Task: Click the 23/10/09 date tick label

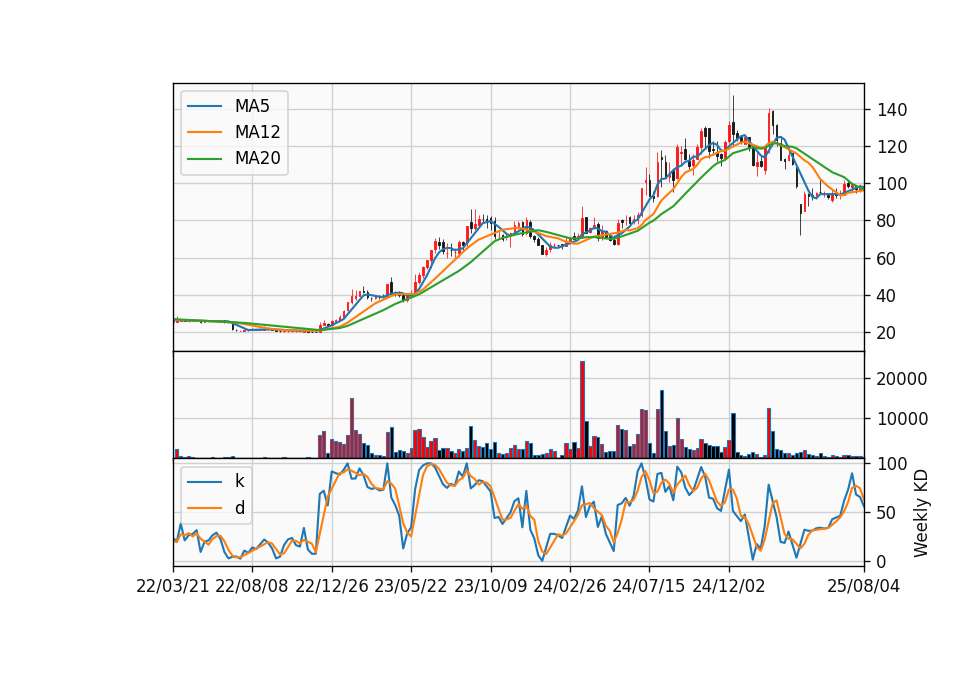Action: point(490,586)
